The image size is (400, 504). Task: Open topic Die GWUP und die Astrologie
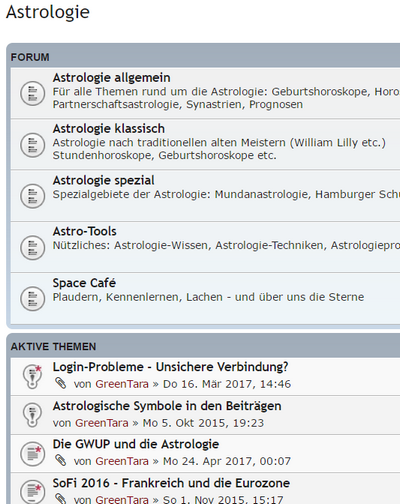click(x=136, y=444)
